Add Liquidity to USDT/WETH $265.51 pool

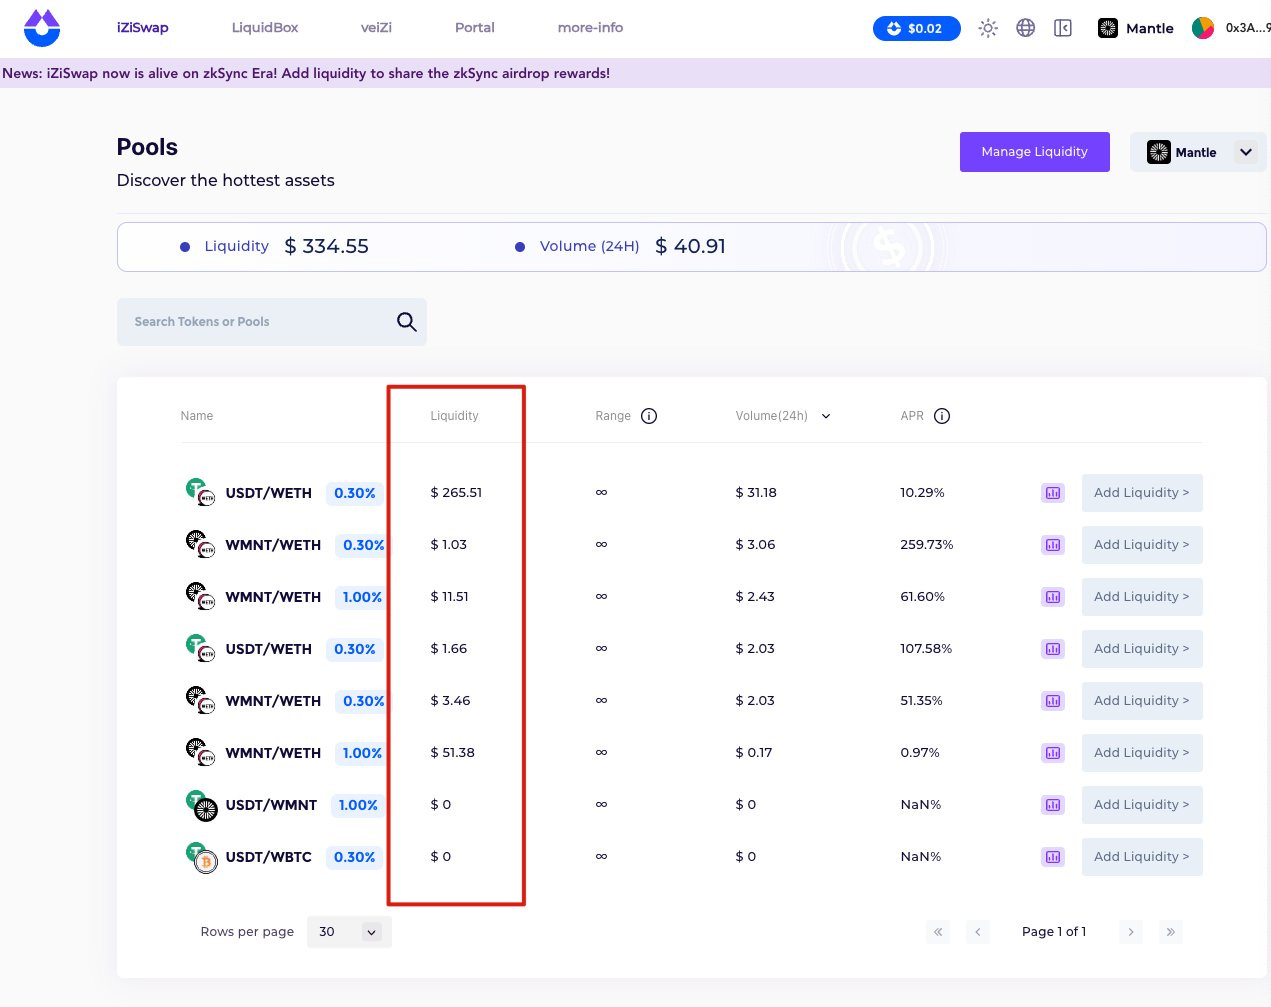(1142, 493)
